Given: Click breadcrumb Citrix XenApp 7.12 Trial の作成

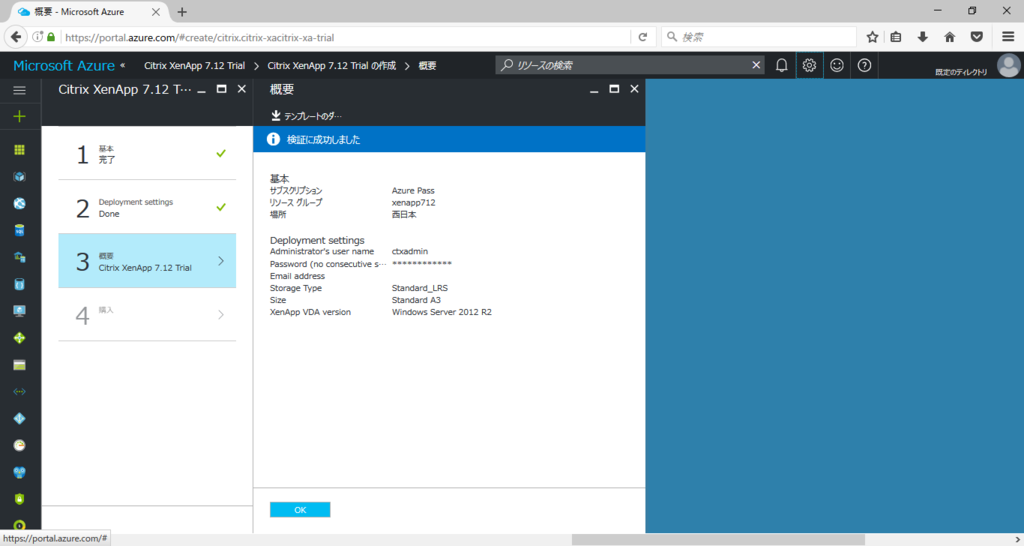Looking at the screenshot, I should tap(332, 65).
